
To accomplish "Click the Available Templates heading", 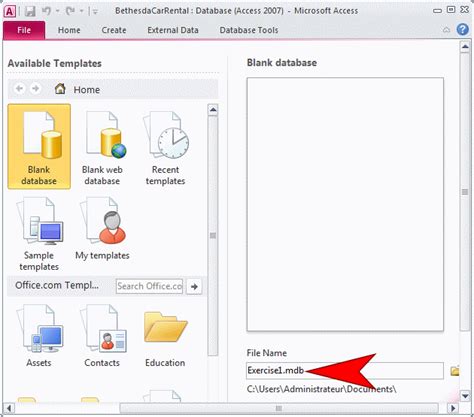I will click(x=55, y=63).
